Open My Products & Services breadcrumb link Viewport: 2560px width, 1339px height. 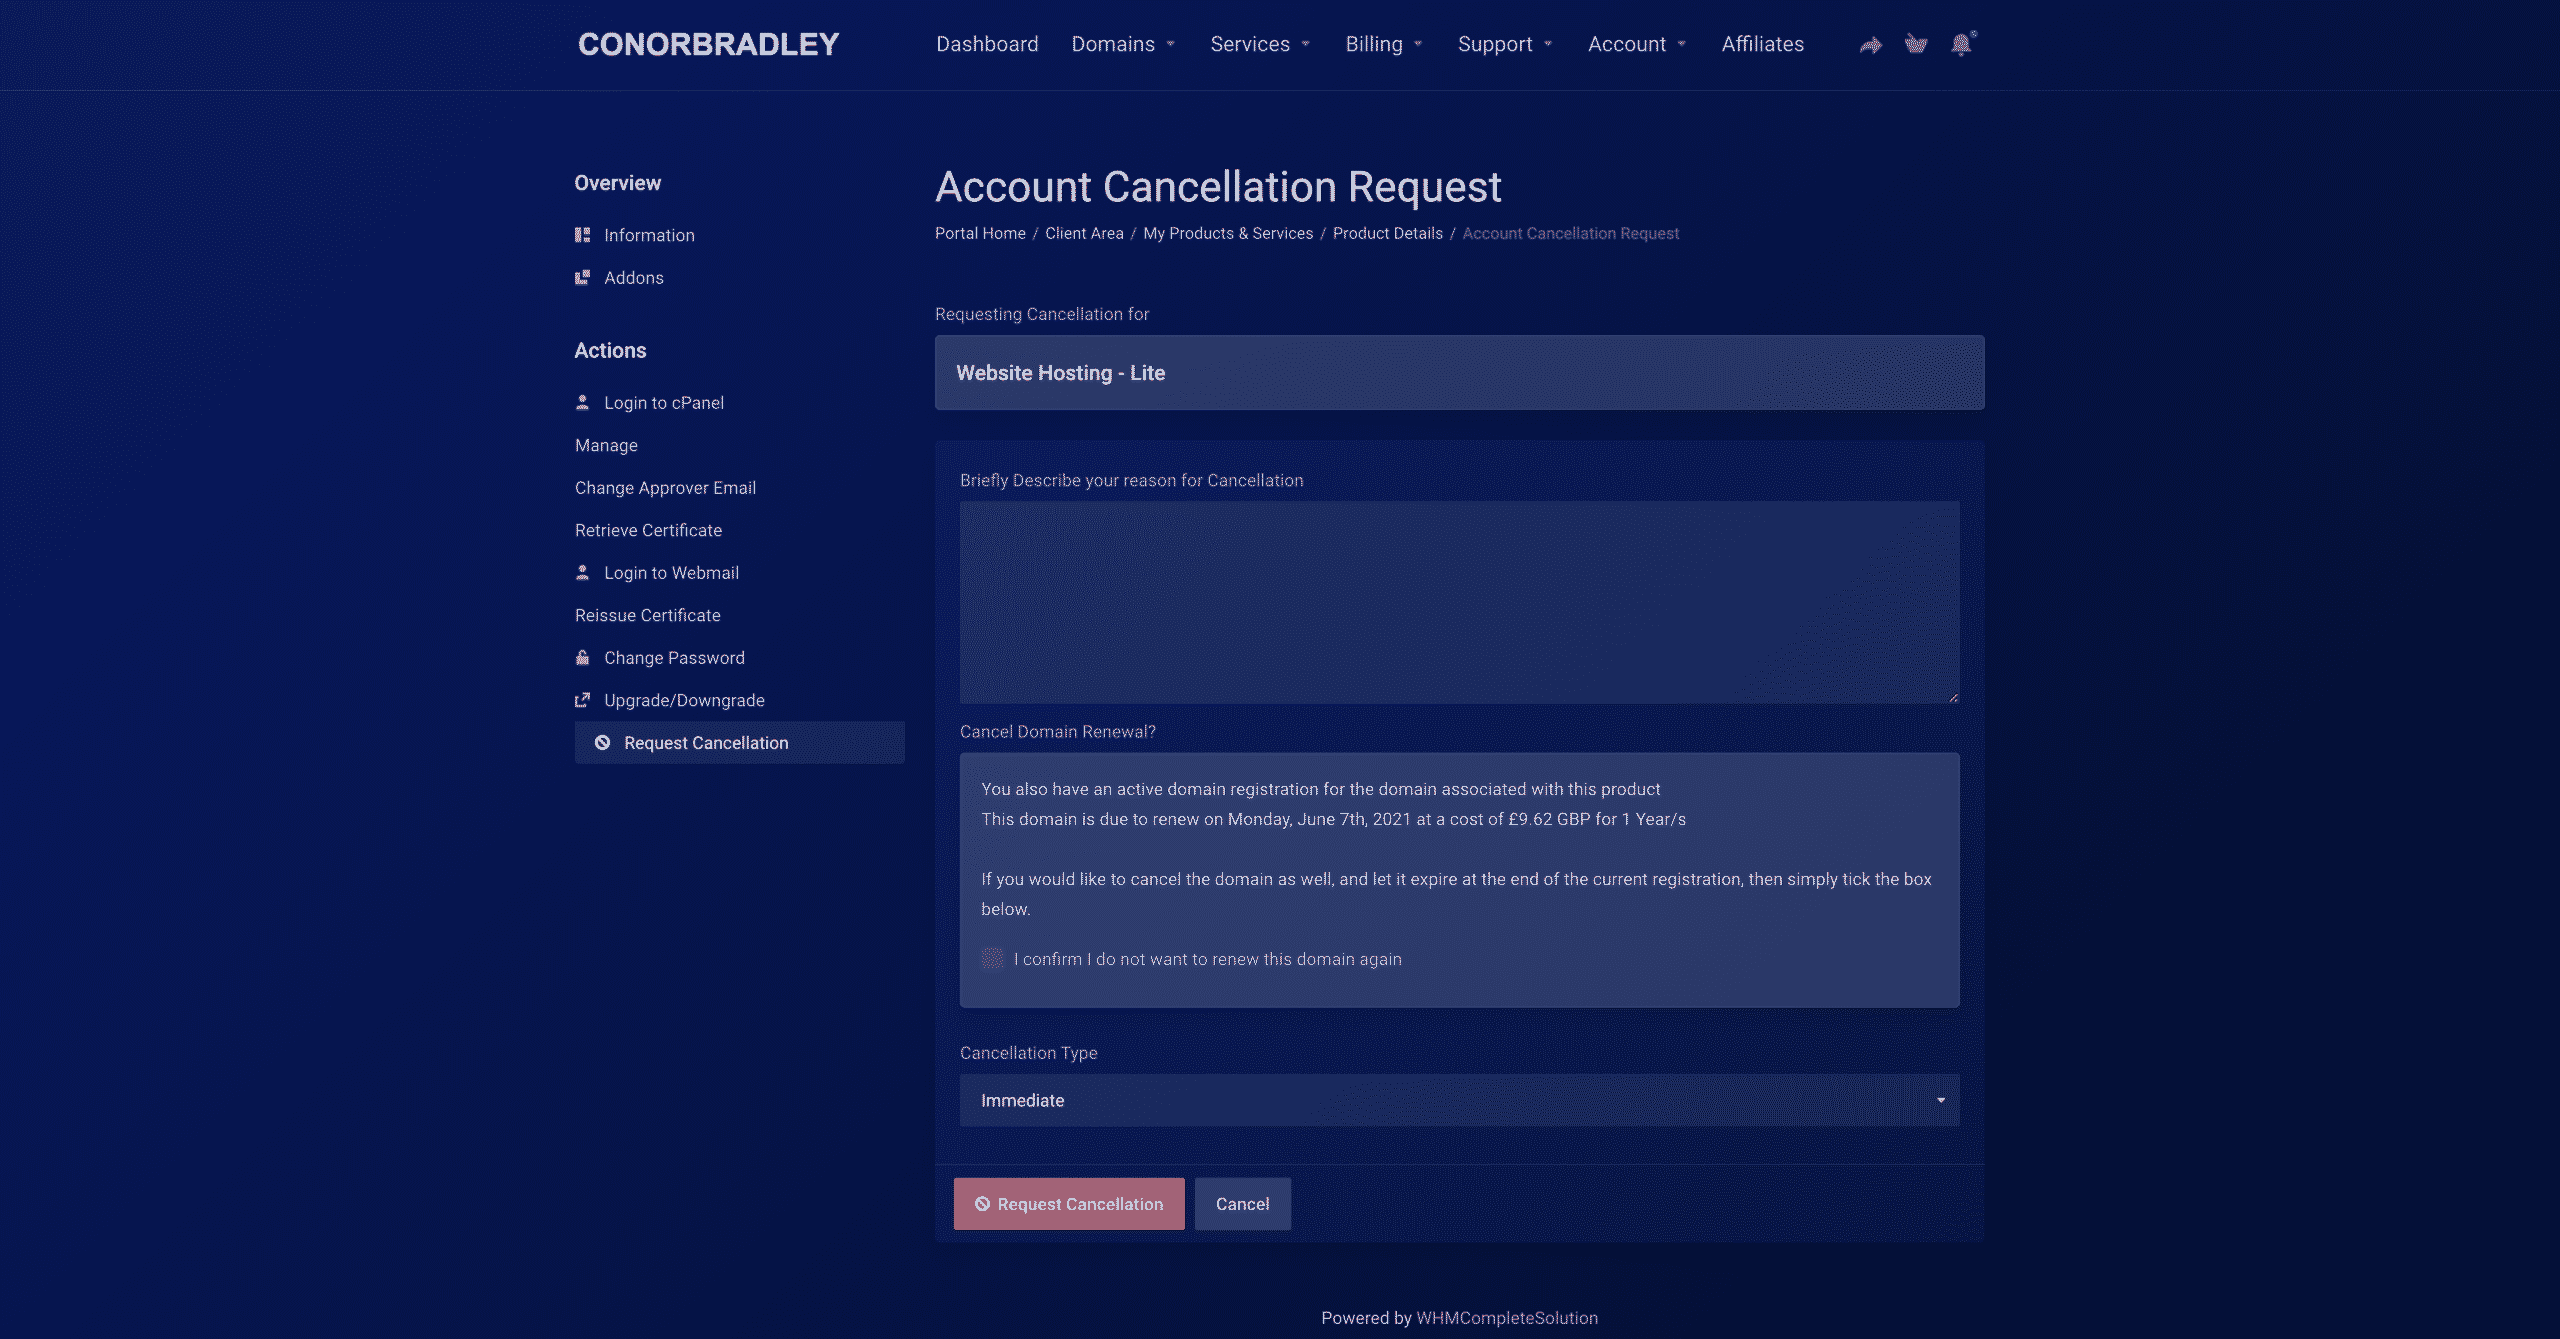[x=1228, y=233]
